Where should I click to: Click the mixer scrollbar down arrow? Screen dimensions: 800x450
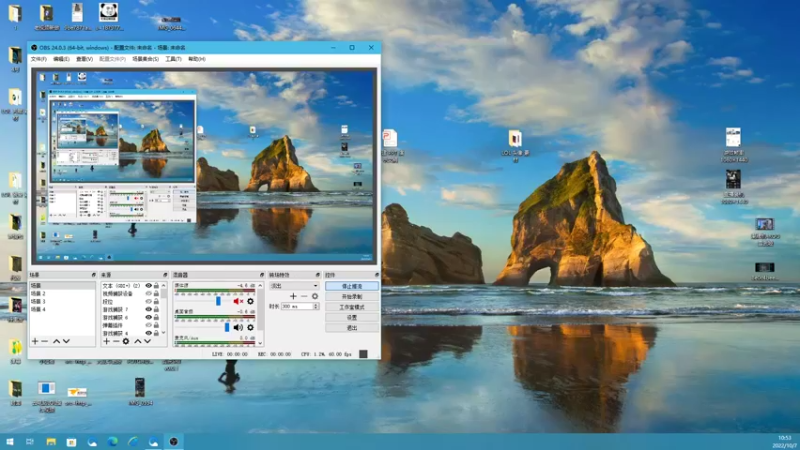tap(260, 343)
